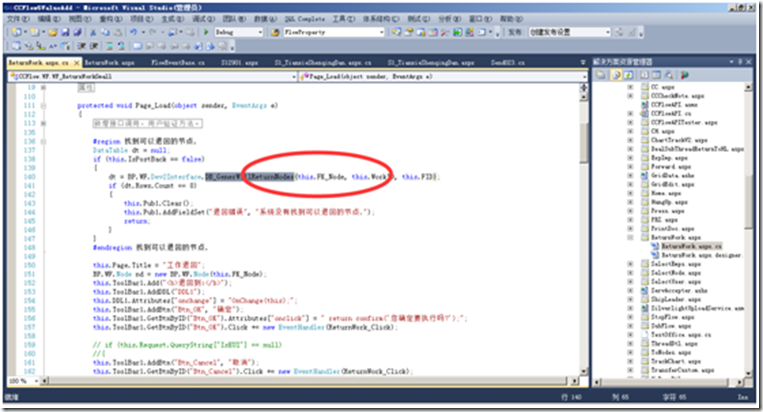Open the 调试 menu
Image resolution: width=763 pixels, height=412 pixels.
click(x=203, y=19)
